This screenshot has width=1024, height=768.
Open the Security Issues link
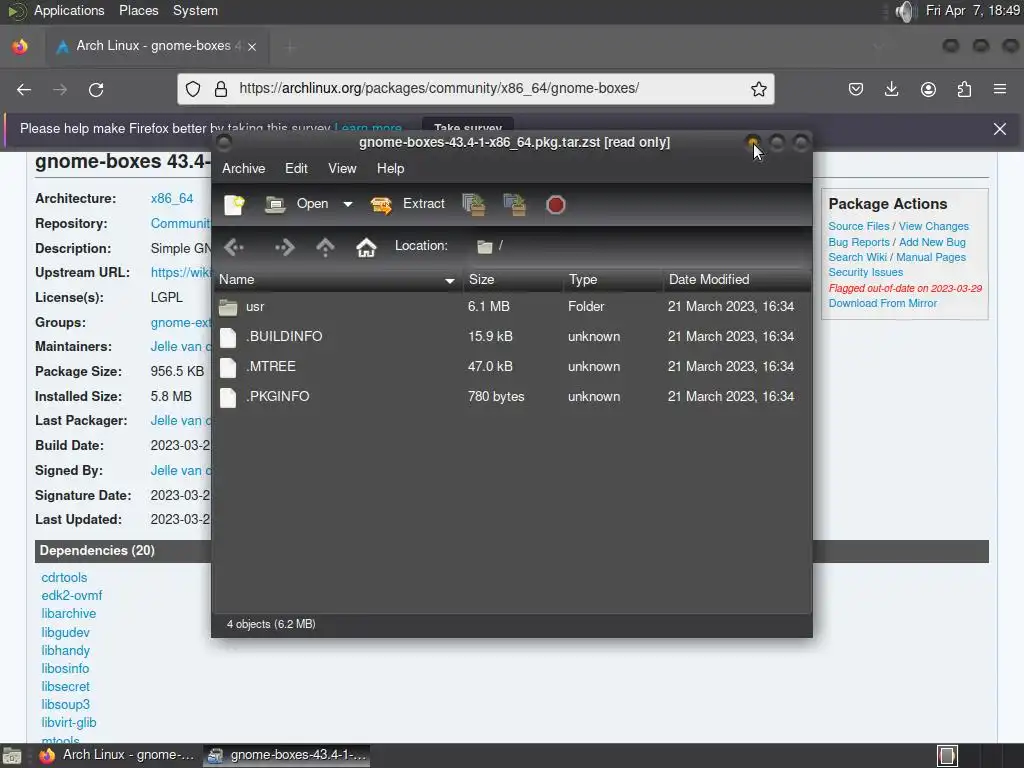coord(866,272)
